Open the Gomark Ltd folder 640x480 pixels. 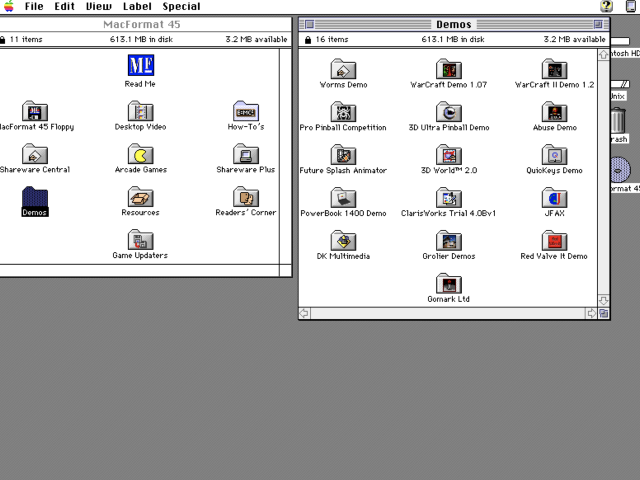point(449,283)
